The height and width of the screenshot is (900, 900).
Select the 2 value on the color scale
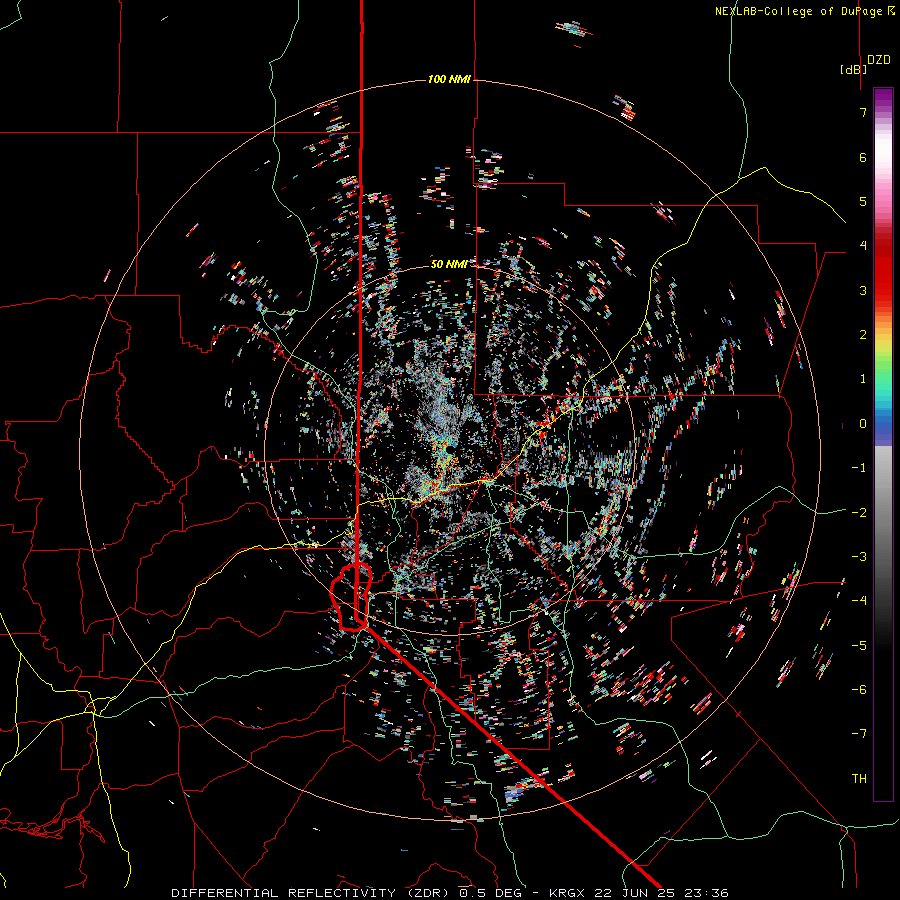click(x=863, y=335)
